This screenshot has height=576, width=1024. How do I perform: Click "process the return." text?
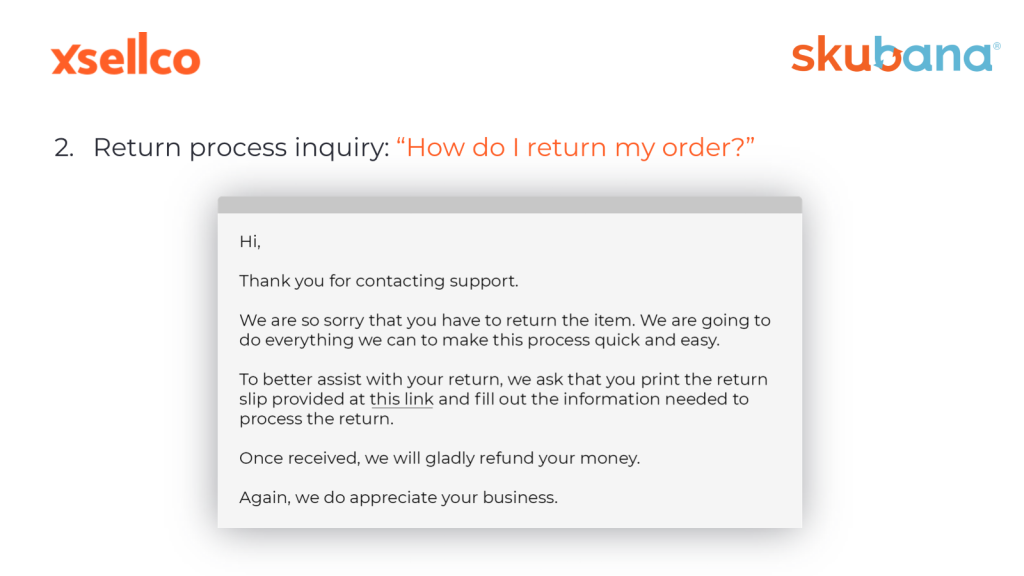[316, 419]
